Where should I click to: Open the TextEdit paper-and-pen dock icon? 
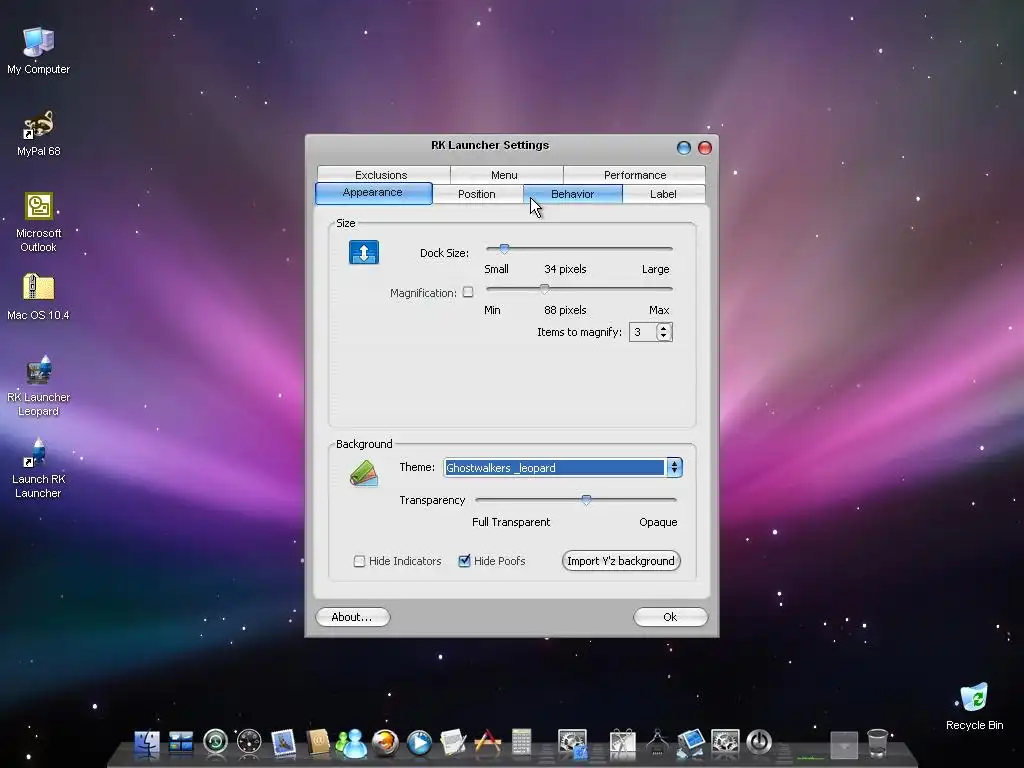pyautogui.click(x=453, y=743)
